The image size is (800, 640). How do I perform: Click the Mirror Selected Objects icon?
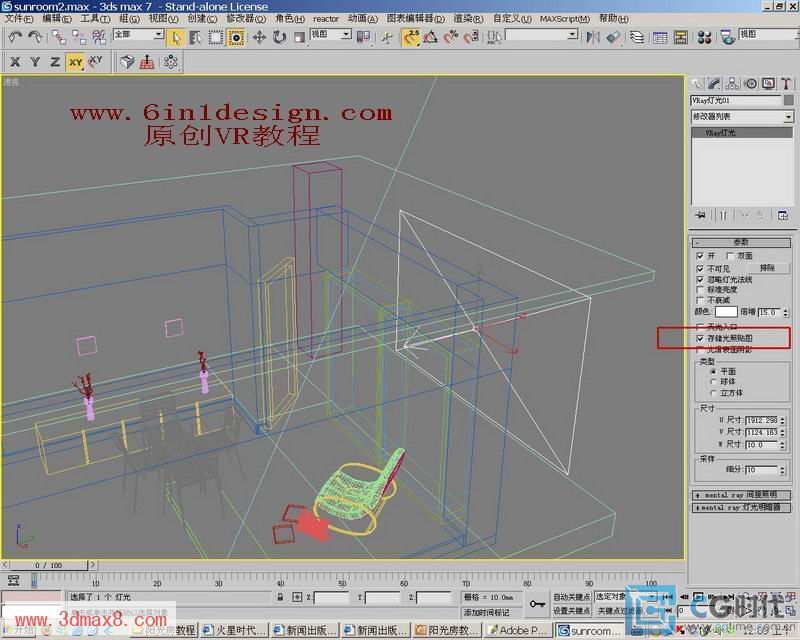[592, 37]
